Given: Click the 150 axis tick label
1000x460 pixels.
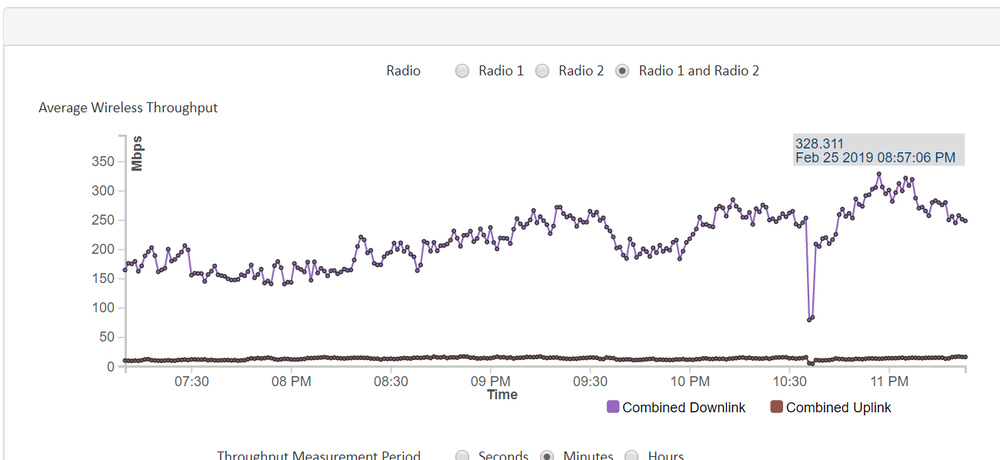Looking at the screenshot, I should pos(103,279).
